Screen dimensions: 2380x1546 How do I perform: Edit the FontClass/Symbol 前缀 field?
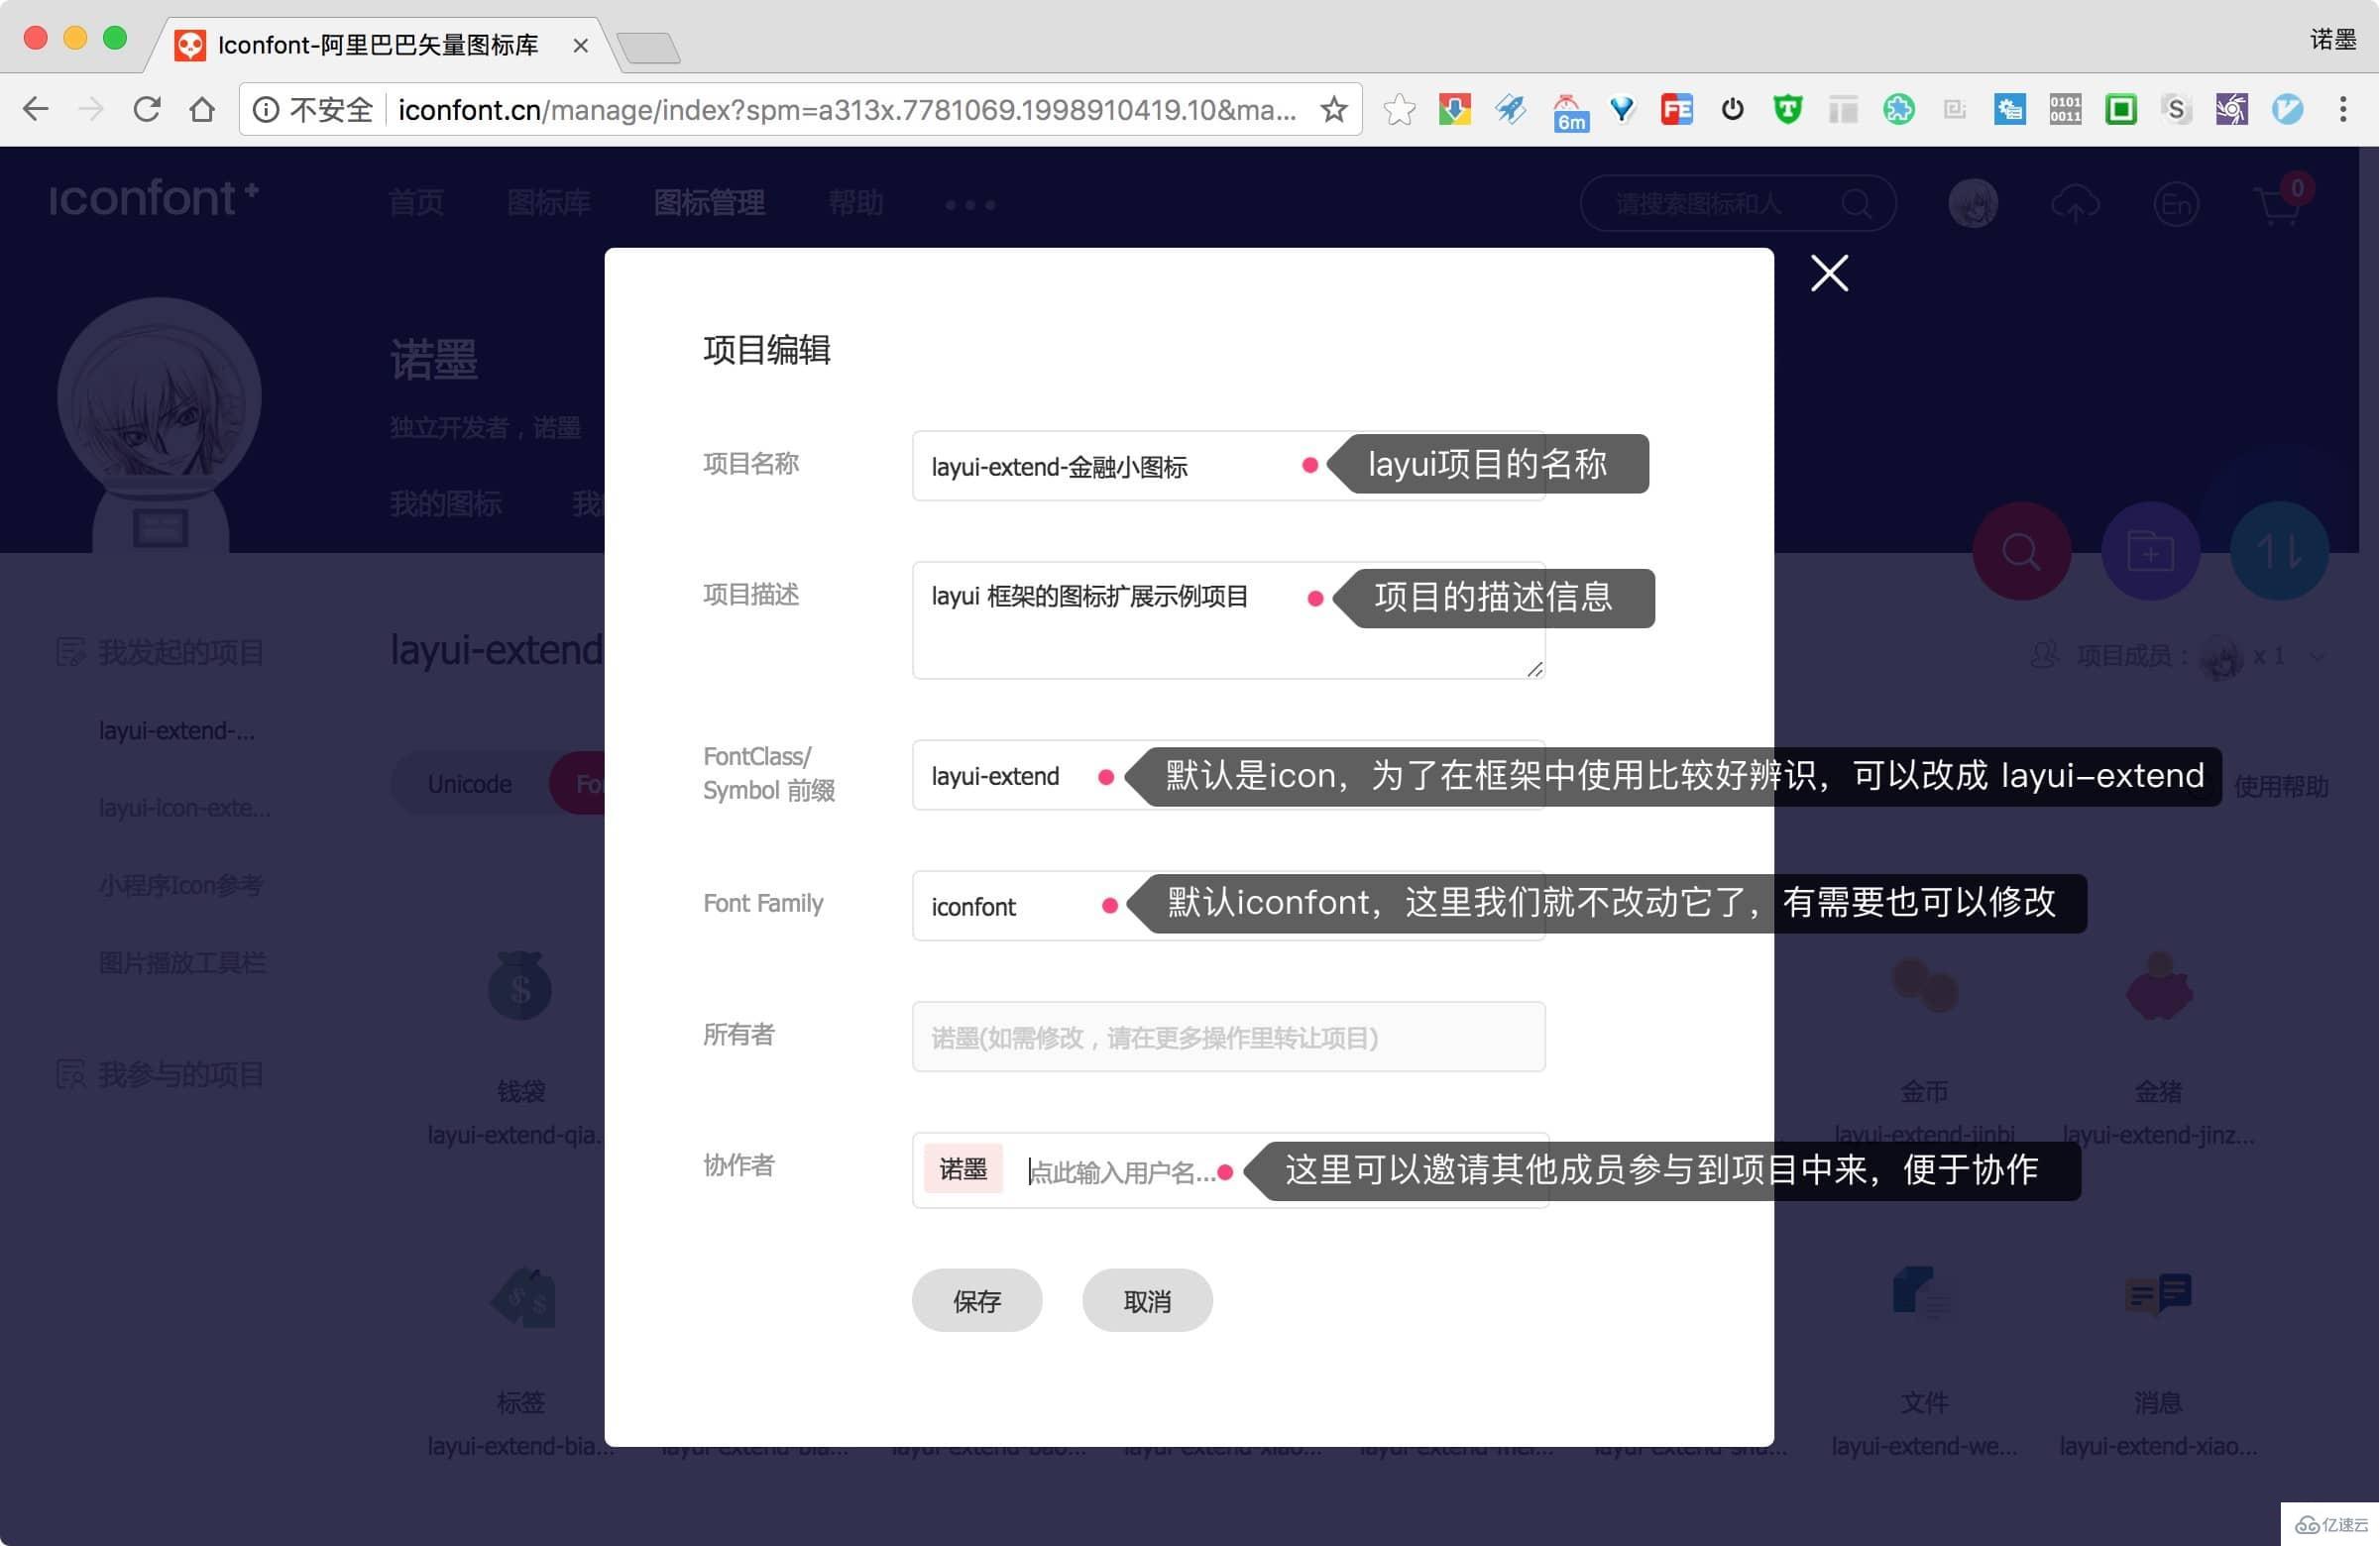tap(1228, 775)
